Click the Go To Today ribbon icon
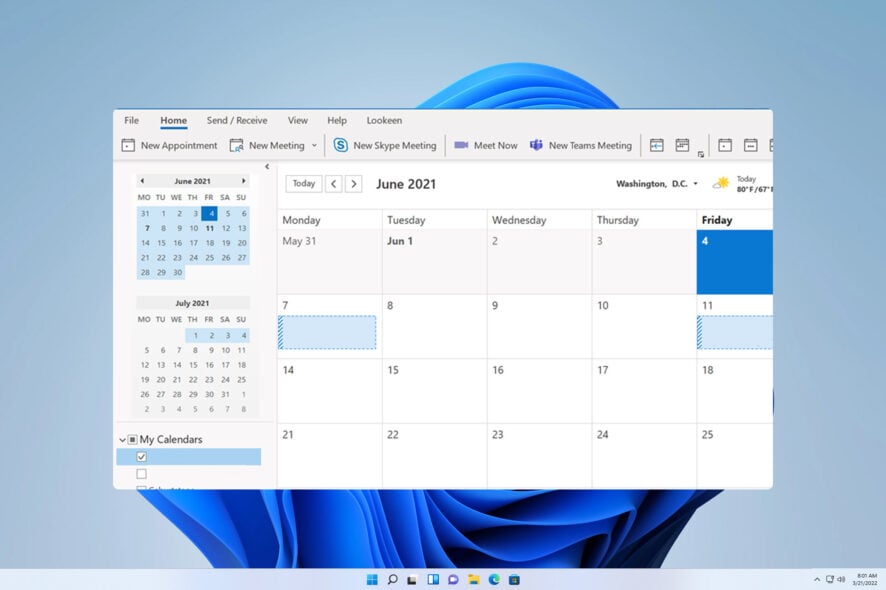 tap(657, 145)
